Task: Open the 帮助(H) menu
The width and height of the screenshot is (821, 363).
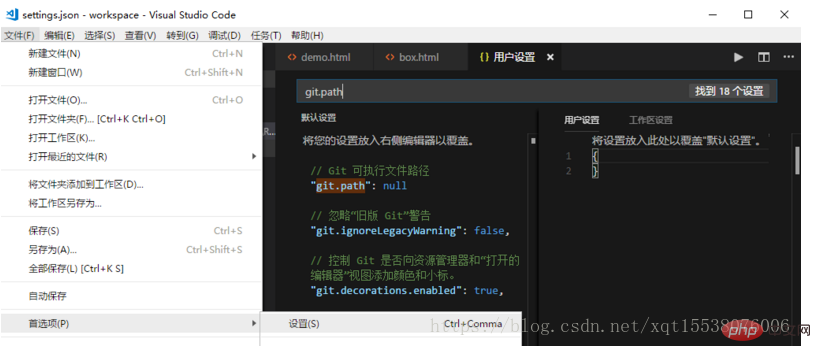Action: pos(307,35)
